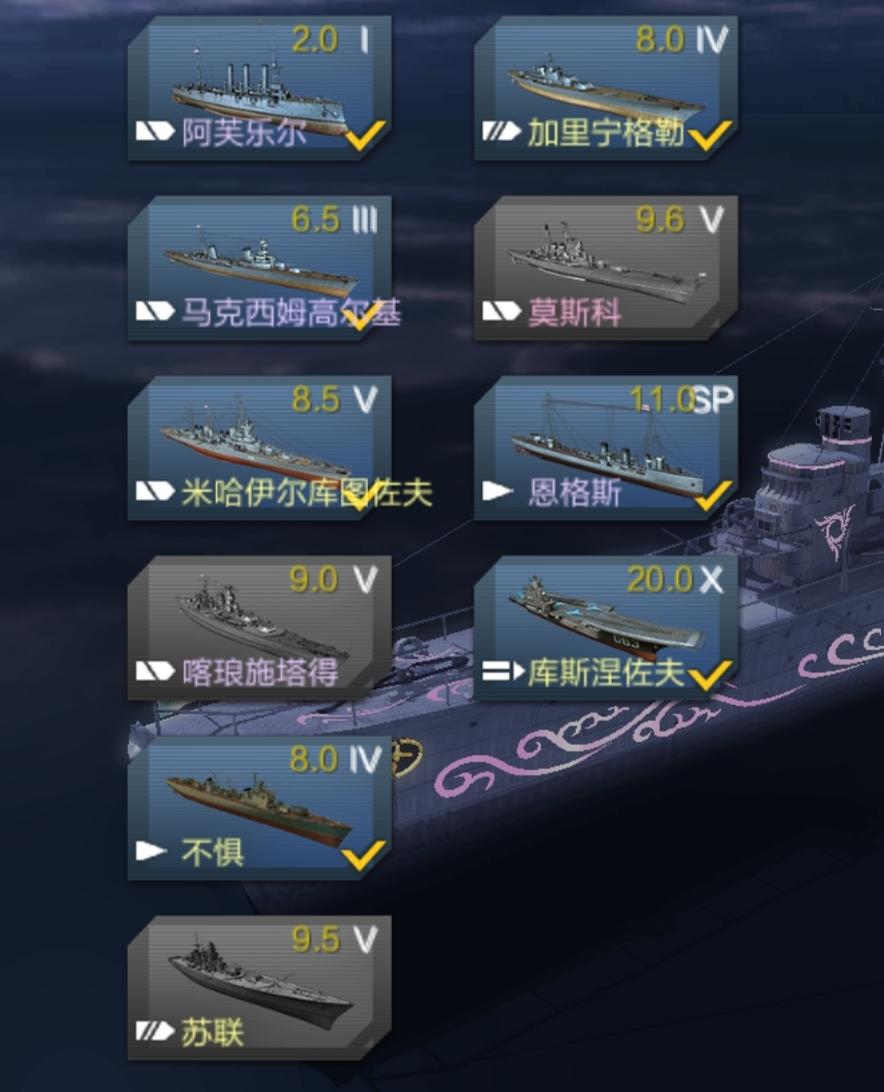Click the destroyer arrow icon beside 恩格斯

498,491
